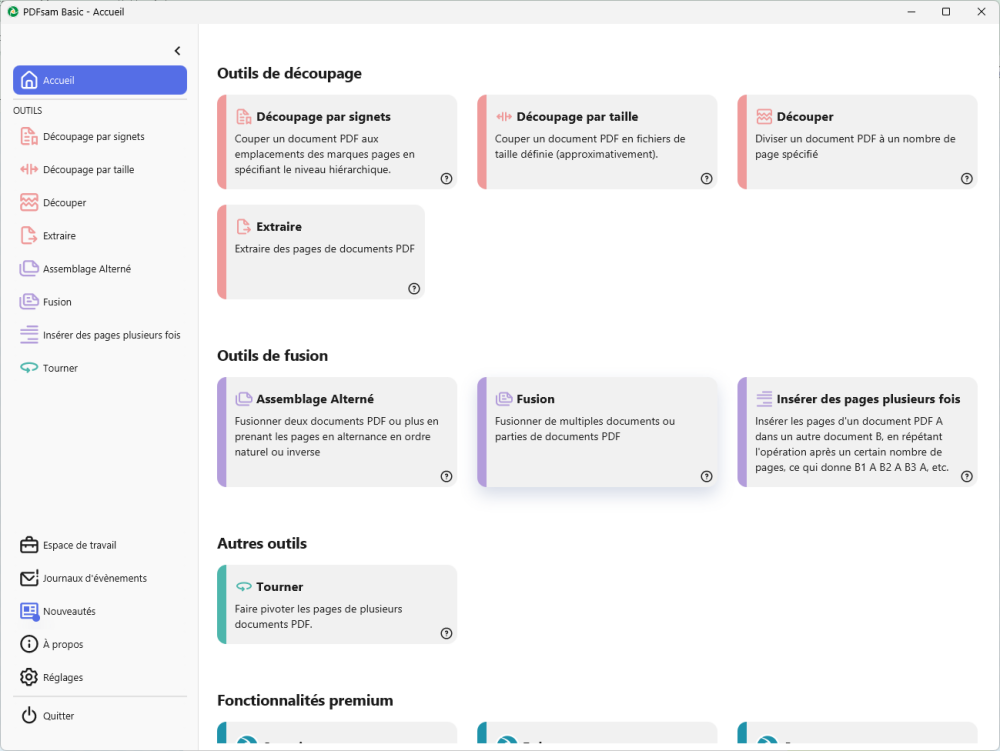Close the PDFsam Basic window

(x=981, y=11)
